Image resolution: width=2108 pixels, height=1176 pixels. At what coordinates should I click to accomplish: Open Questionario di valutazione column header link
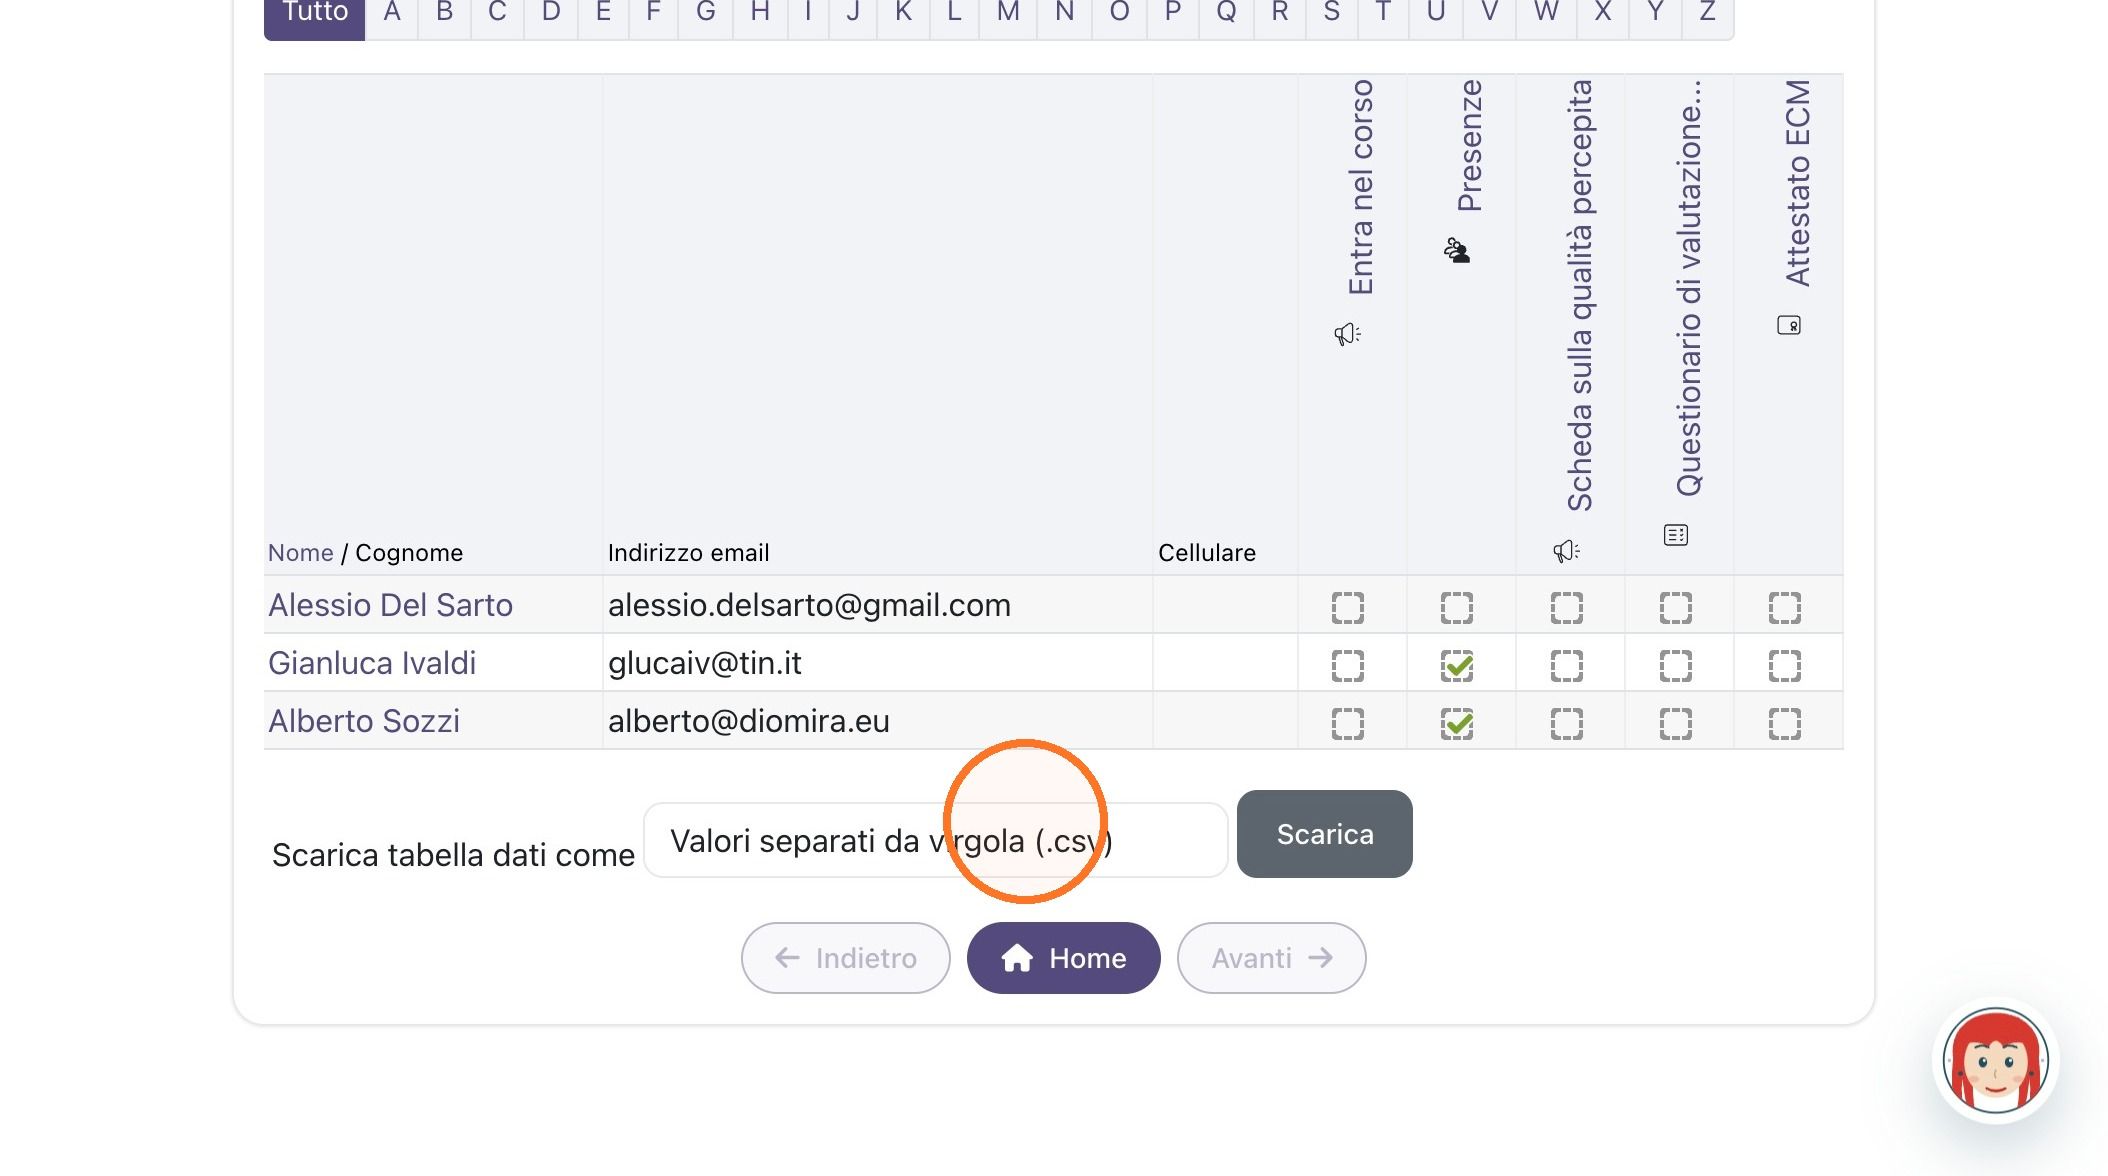click(x=1689, y=288)
